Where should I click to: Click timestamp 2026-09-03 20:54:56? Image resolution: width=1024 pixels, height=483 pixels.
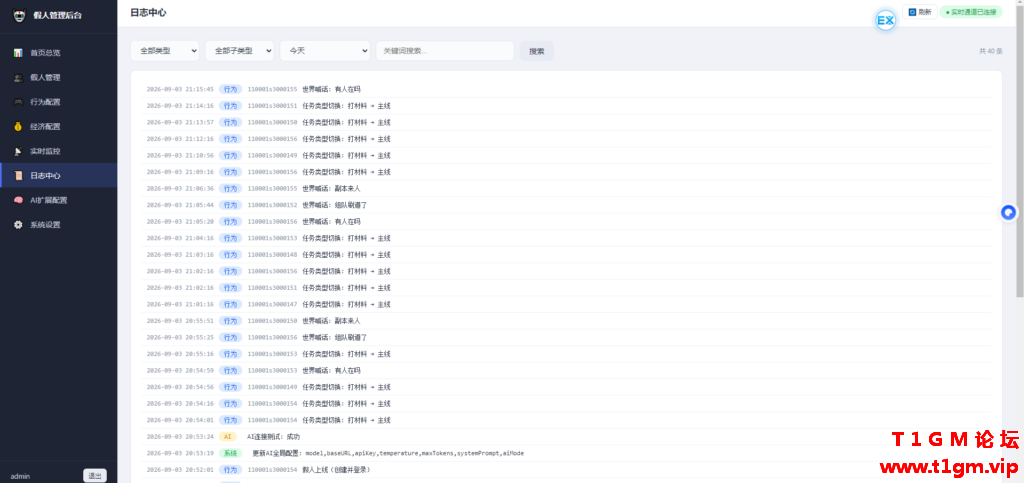point(180,387)
